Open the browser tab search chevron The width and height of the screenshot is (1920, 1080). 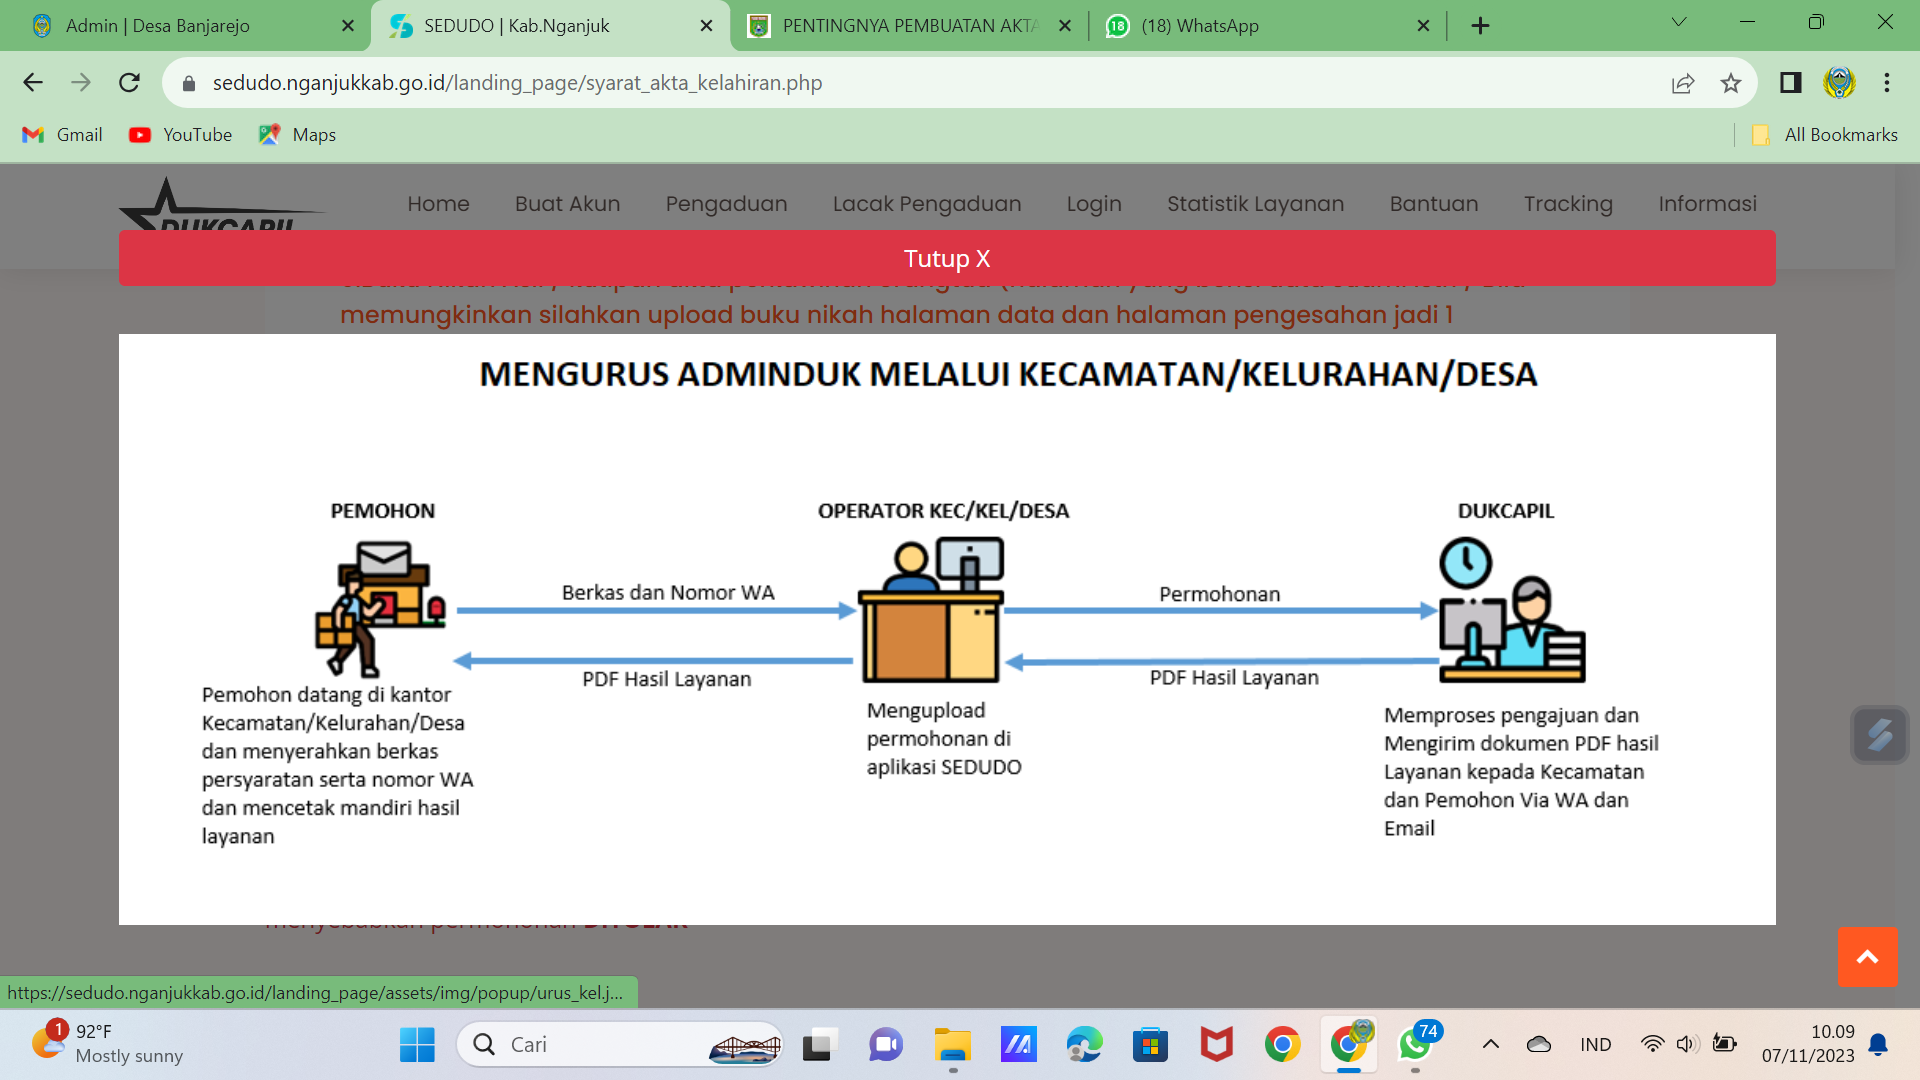tap(1678, 22)
